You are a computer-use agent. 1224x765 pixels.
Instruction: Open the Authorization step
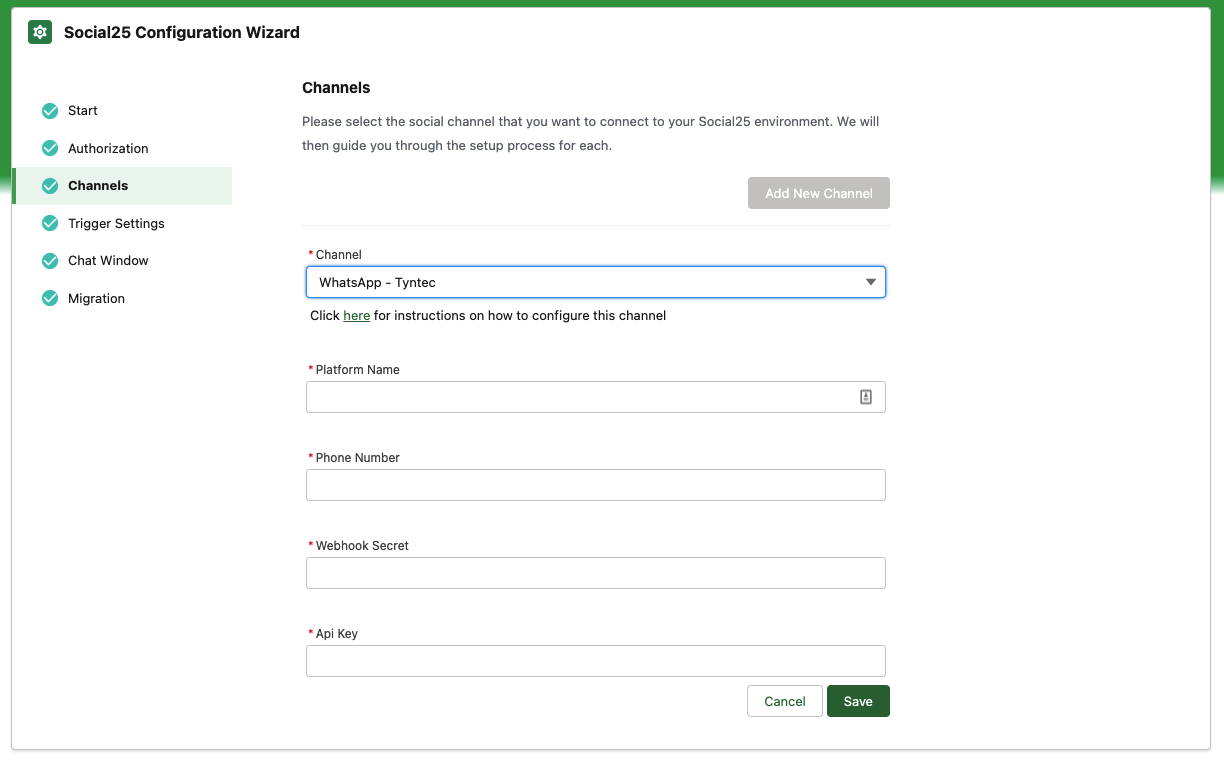point(108,148)
